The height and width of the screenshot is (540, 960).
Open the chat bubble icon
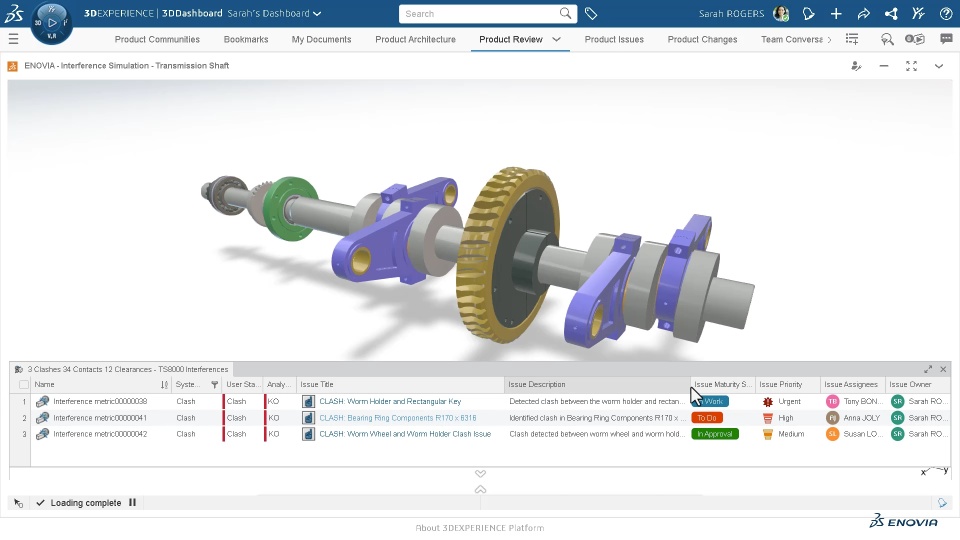tap(947, 39)
